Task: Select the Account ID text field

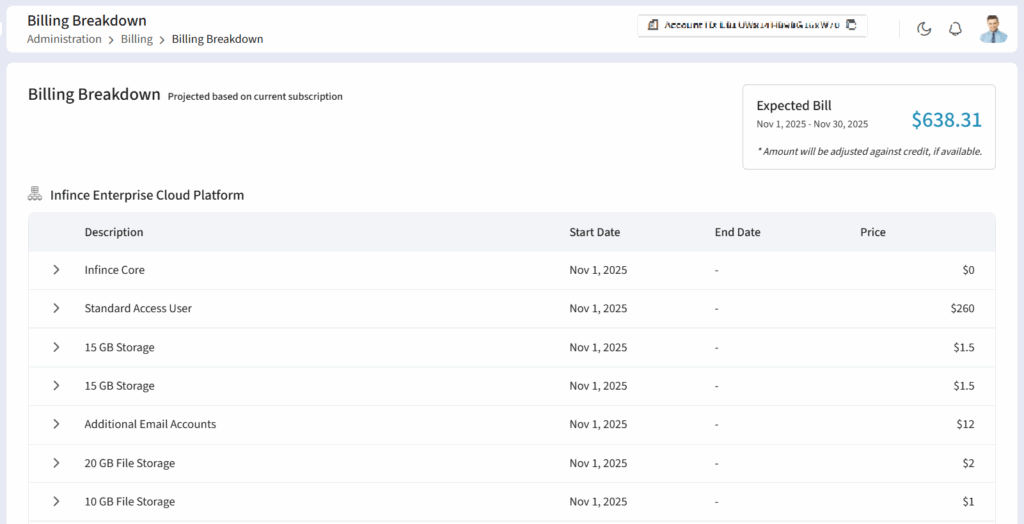Action: [x=752, y=25]
